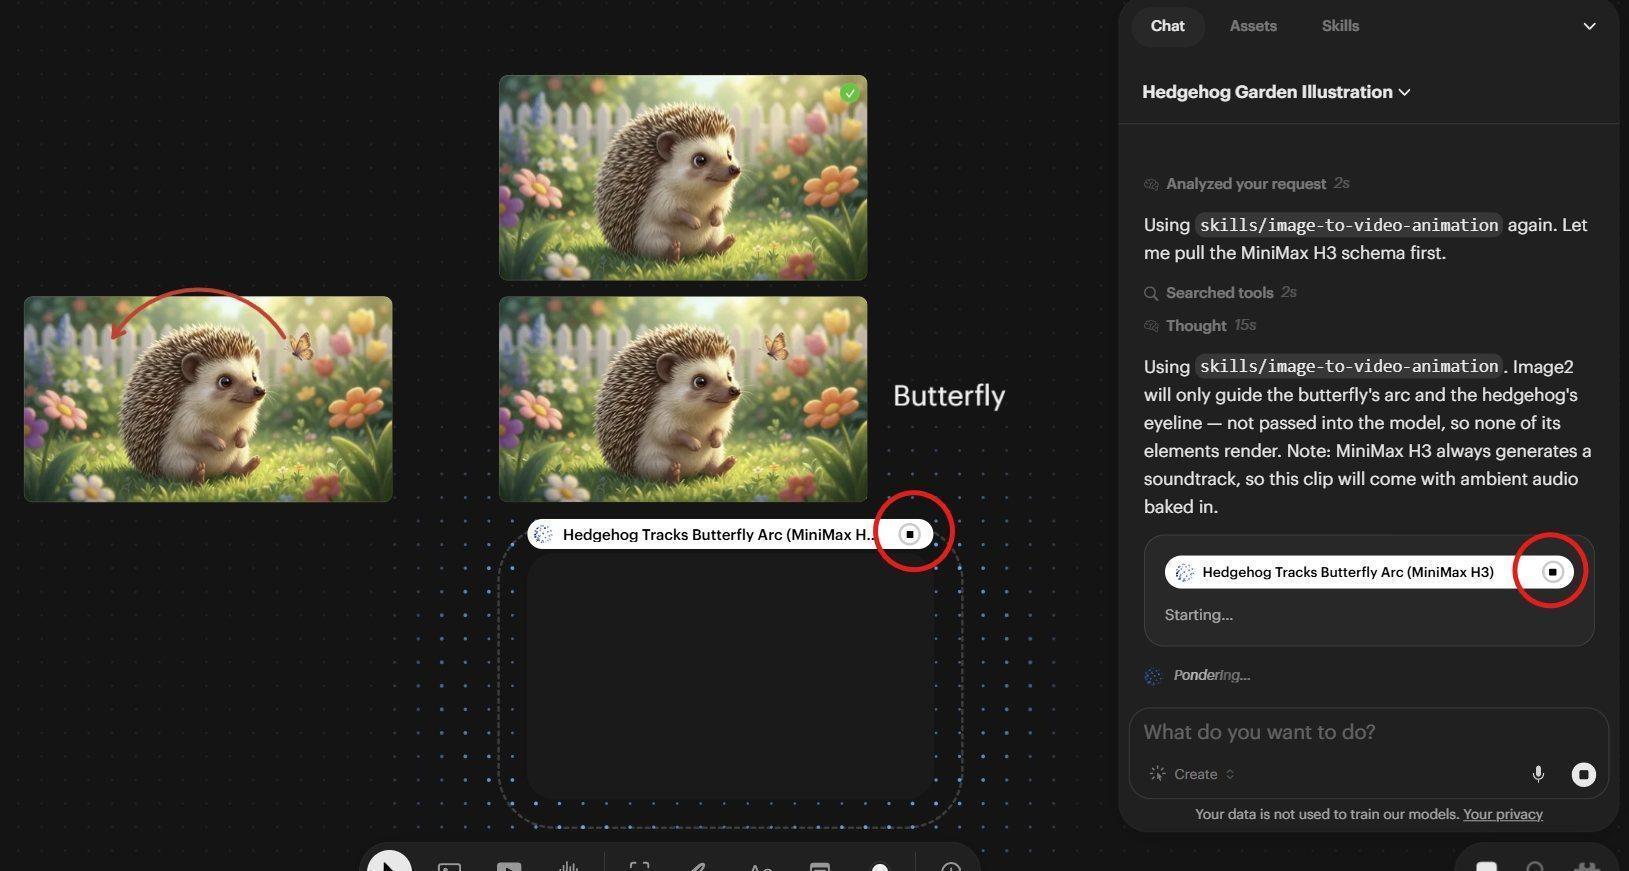Expand the Analyzed your request step
Image resolution: width=1629 pixels, height=871 pixels.
click(1247, 184)
